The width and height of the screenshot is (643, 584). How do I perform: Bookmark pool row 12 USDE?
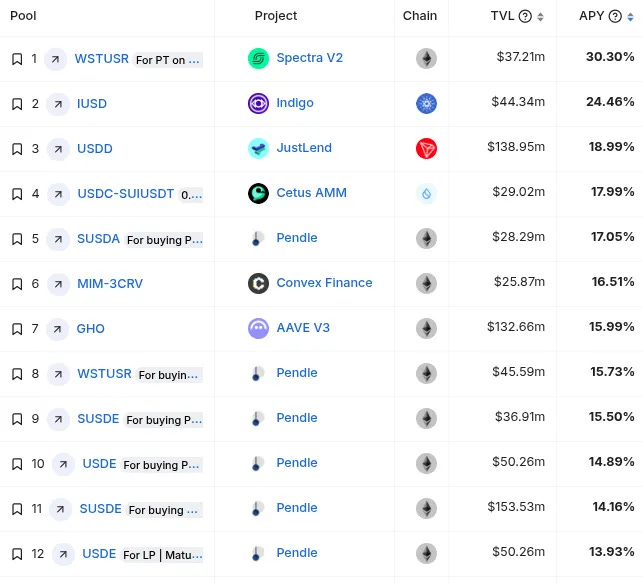coord(17,554)
